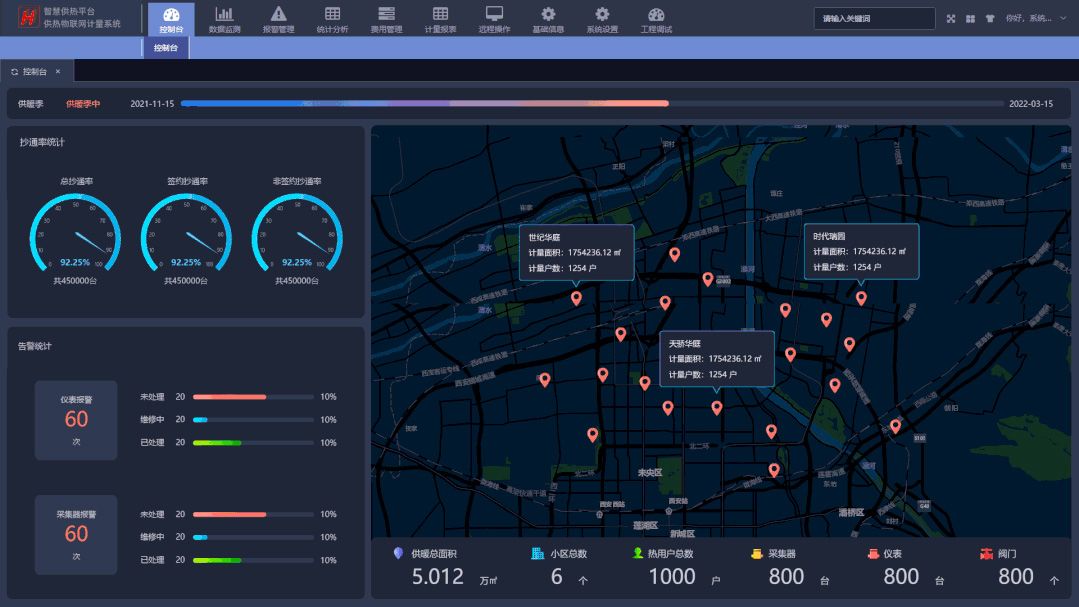Click the 仪表报警 60 次 card
The height and width of the screenshot is (607, 1079).
pyautogui.click(x=76, y=420)
